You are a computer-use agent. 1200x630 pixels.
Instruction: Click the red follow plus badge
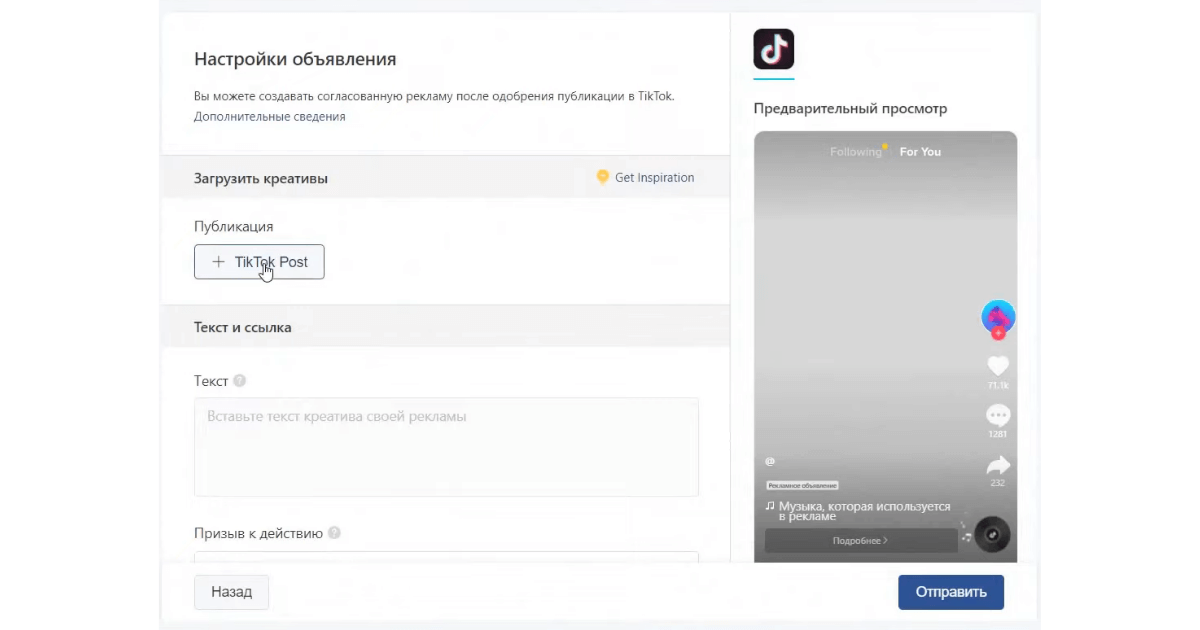[x=998, y=334]
